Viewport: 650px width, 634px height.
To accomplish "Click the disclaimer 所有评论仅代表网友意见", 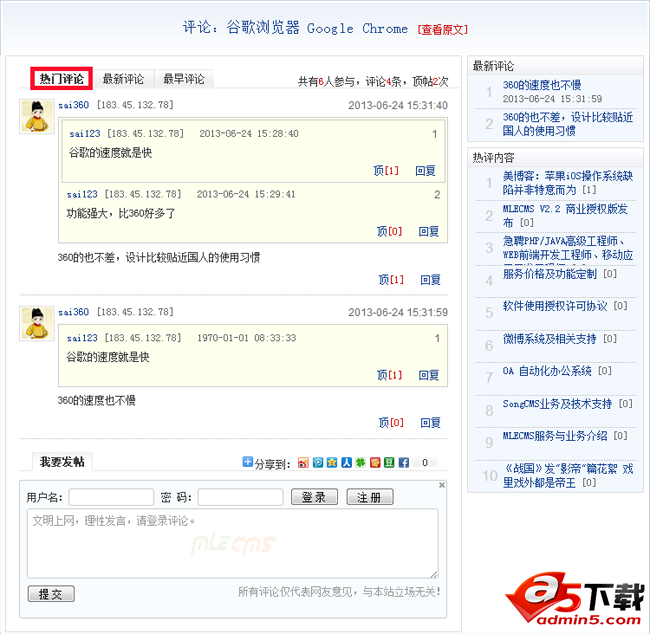I will 339,592.
